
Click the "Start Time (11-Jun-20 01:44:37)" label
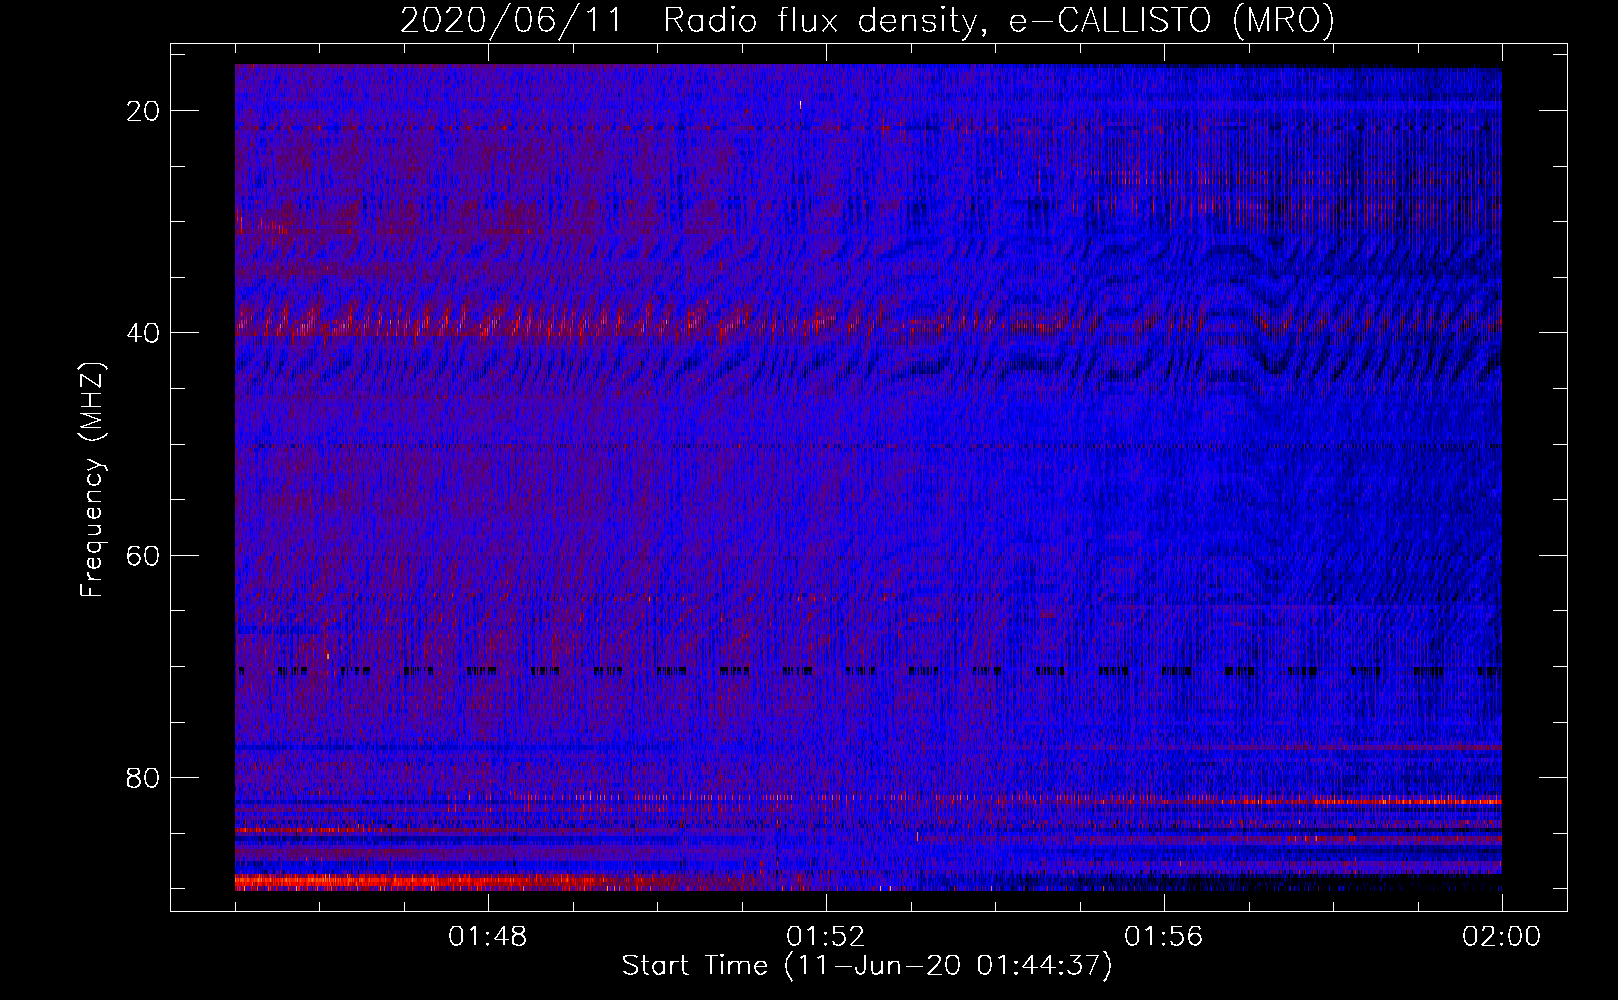click(x=867, y=966)
